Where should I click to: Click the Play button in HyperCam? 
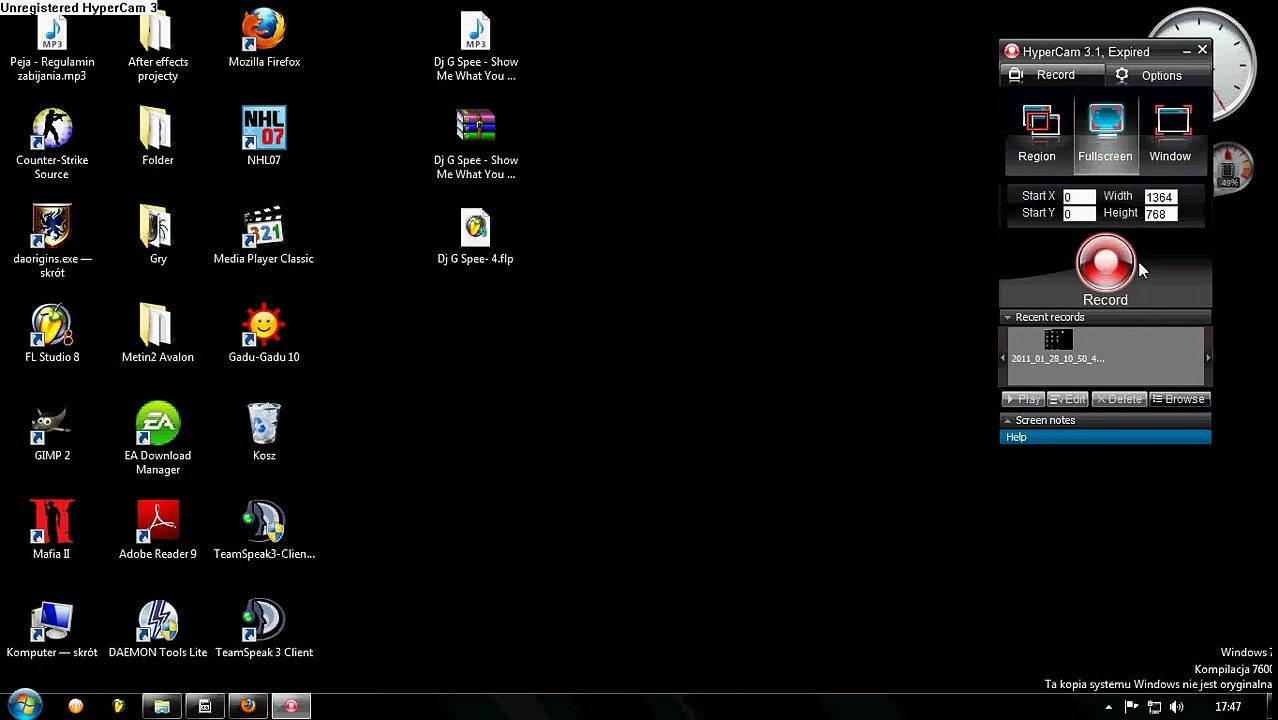[x=1023, y=399]
